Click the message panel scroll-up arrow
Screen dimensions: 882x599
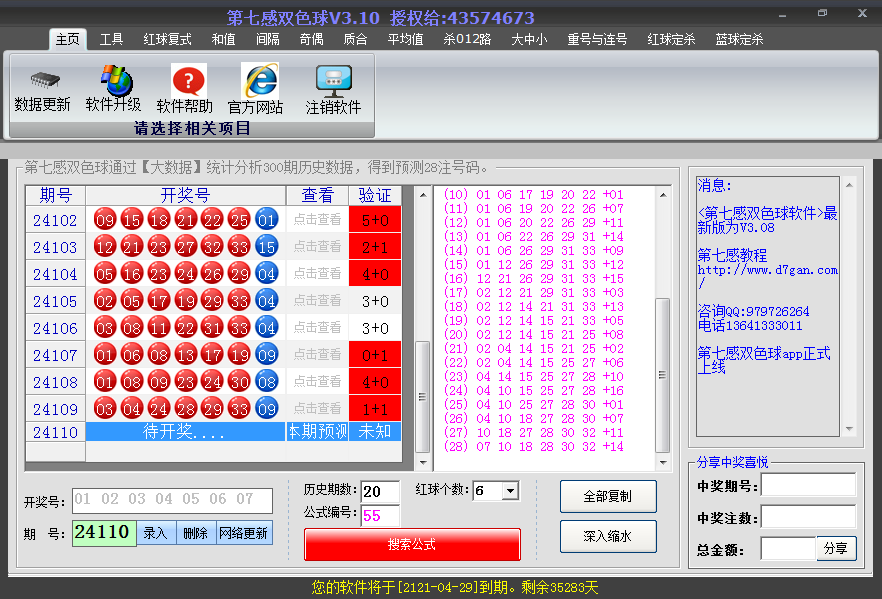849,185
